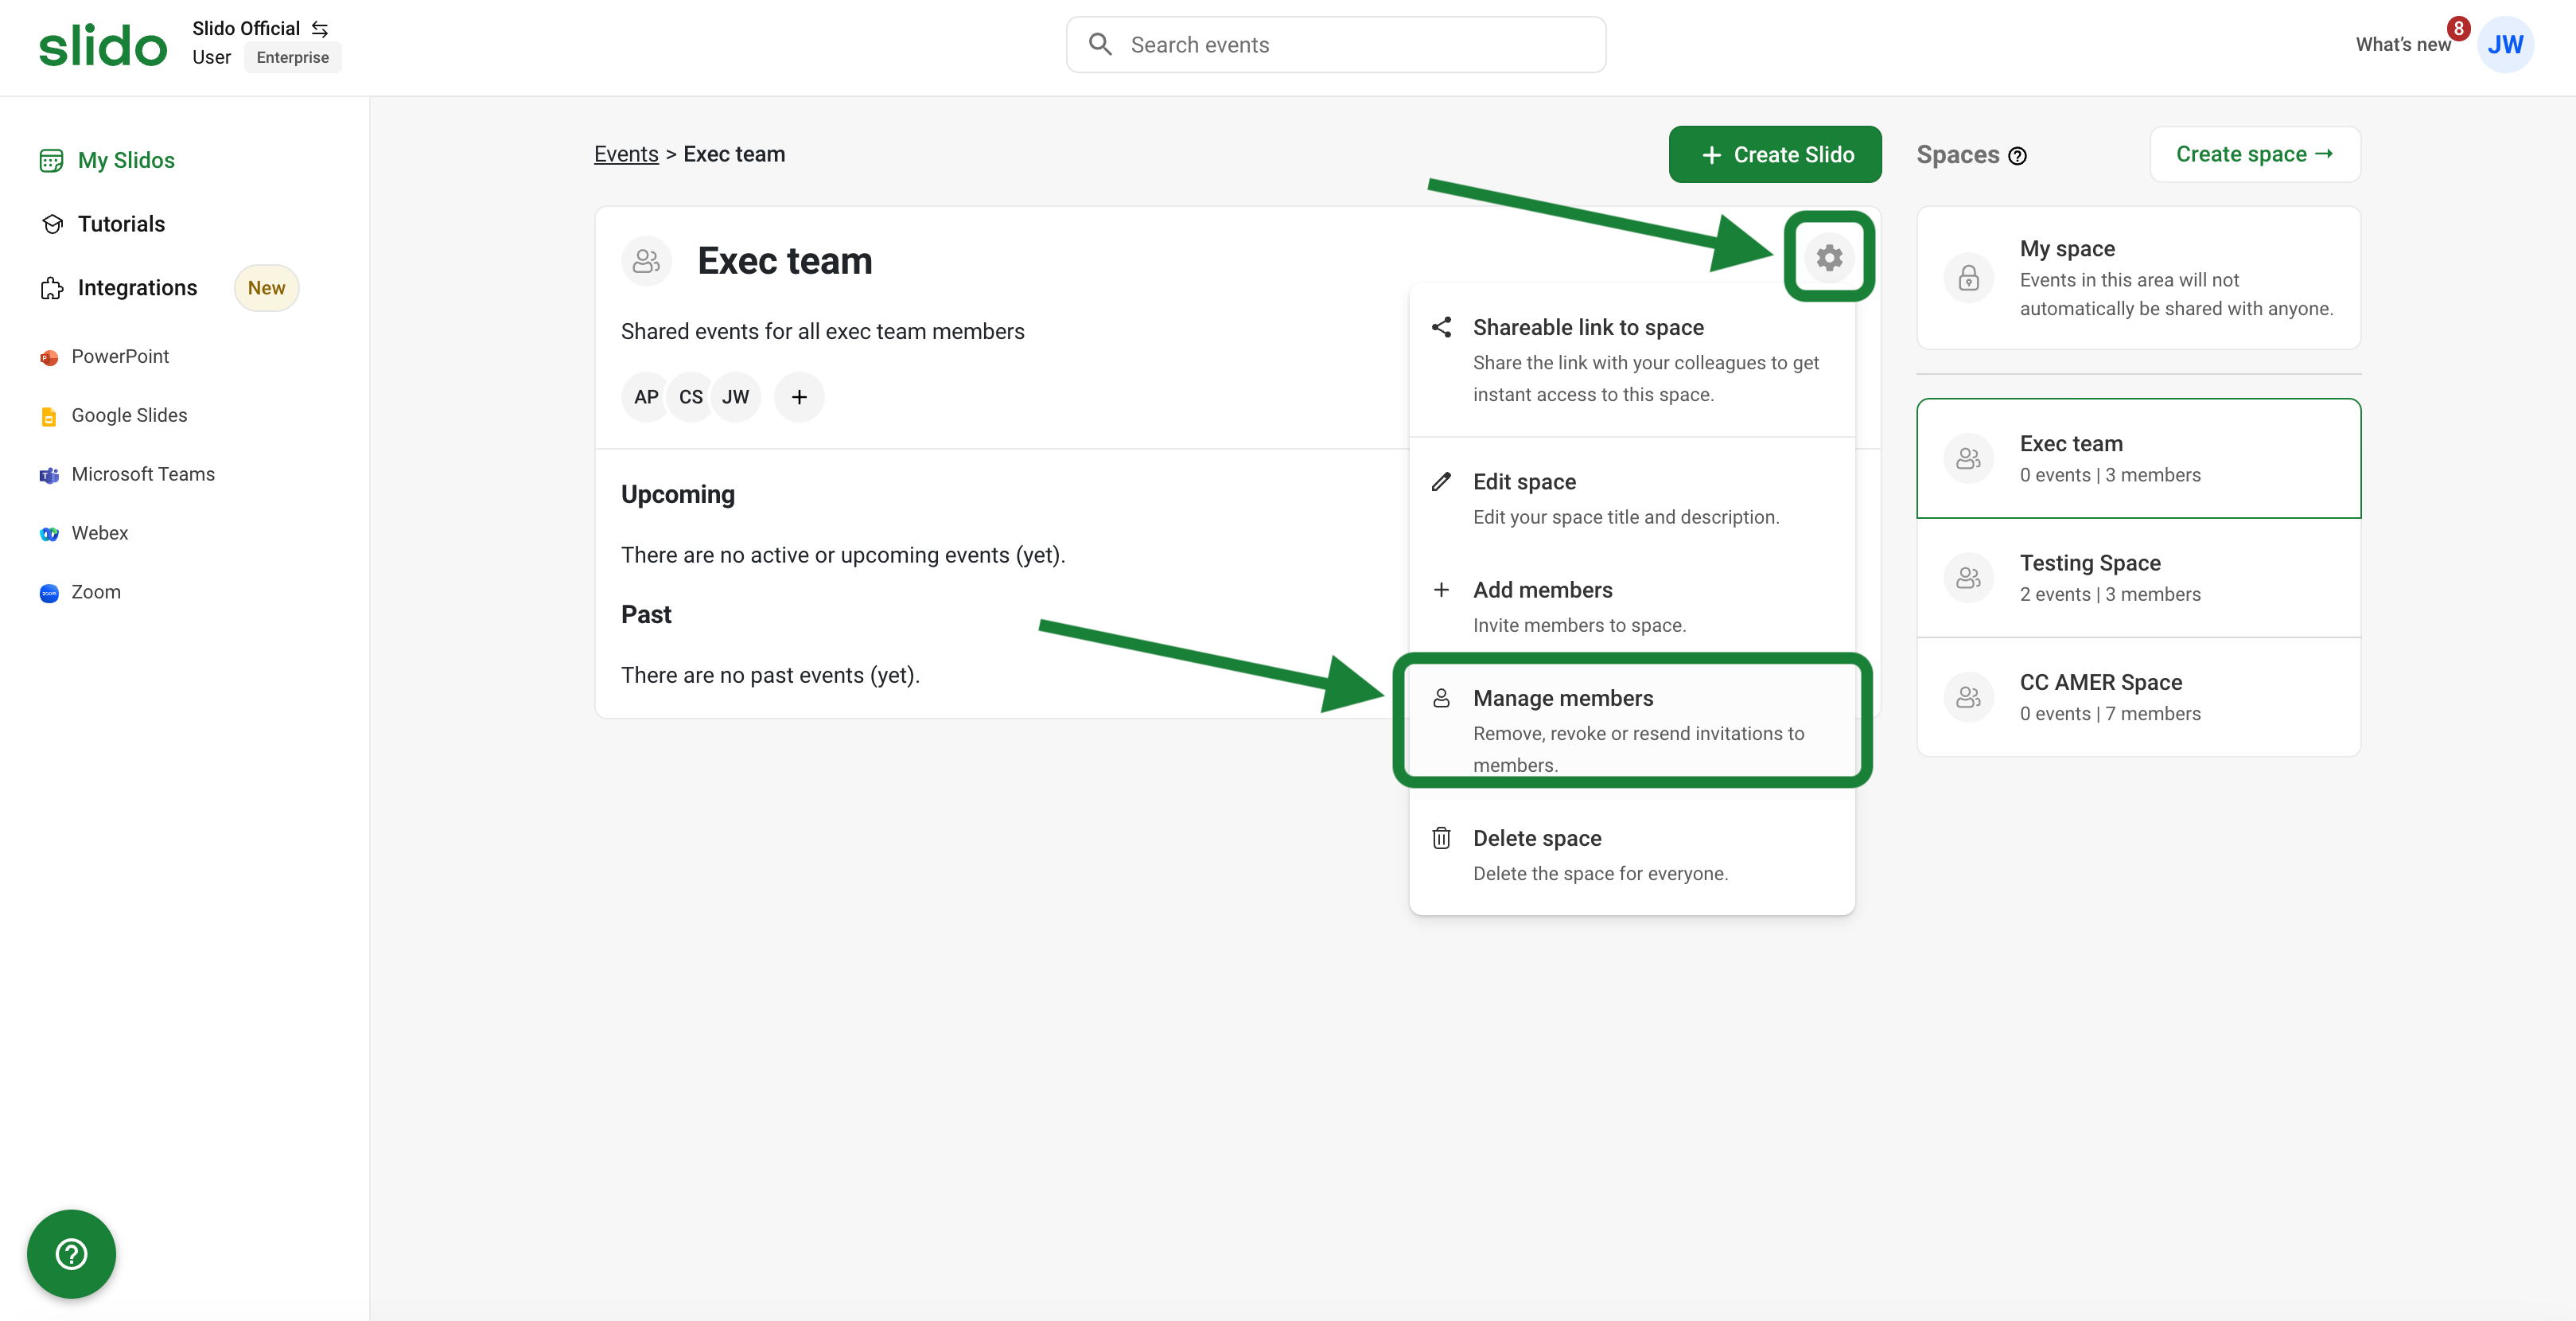Open the What's new link
Image resolution: width=2576 pixels, height=1321 pixels.
coord(2402,45)
